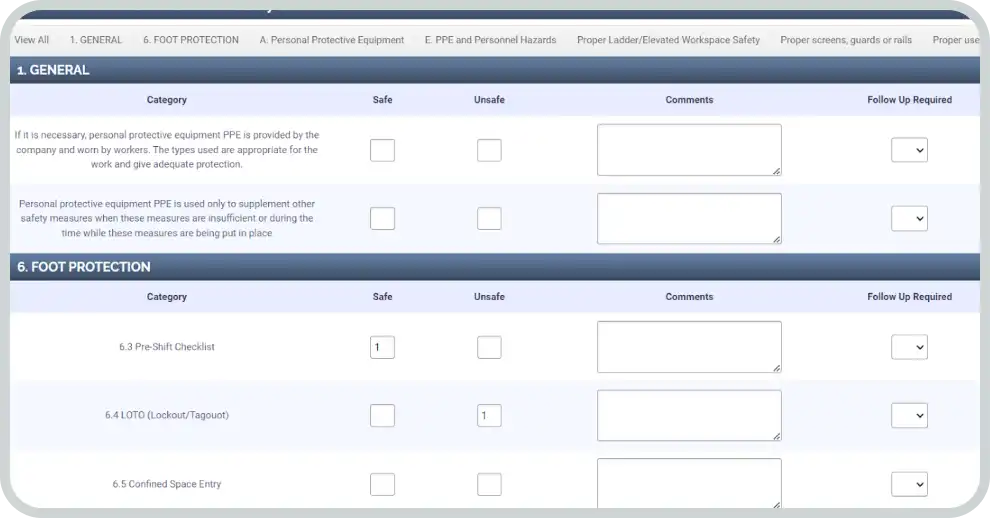Switch to the 1. GENERAL tab
Image resolution: width=990 pixels, height=518 pixels.
tap(96, 40)
